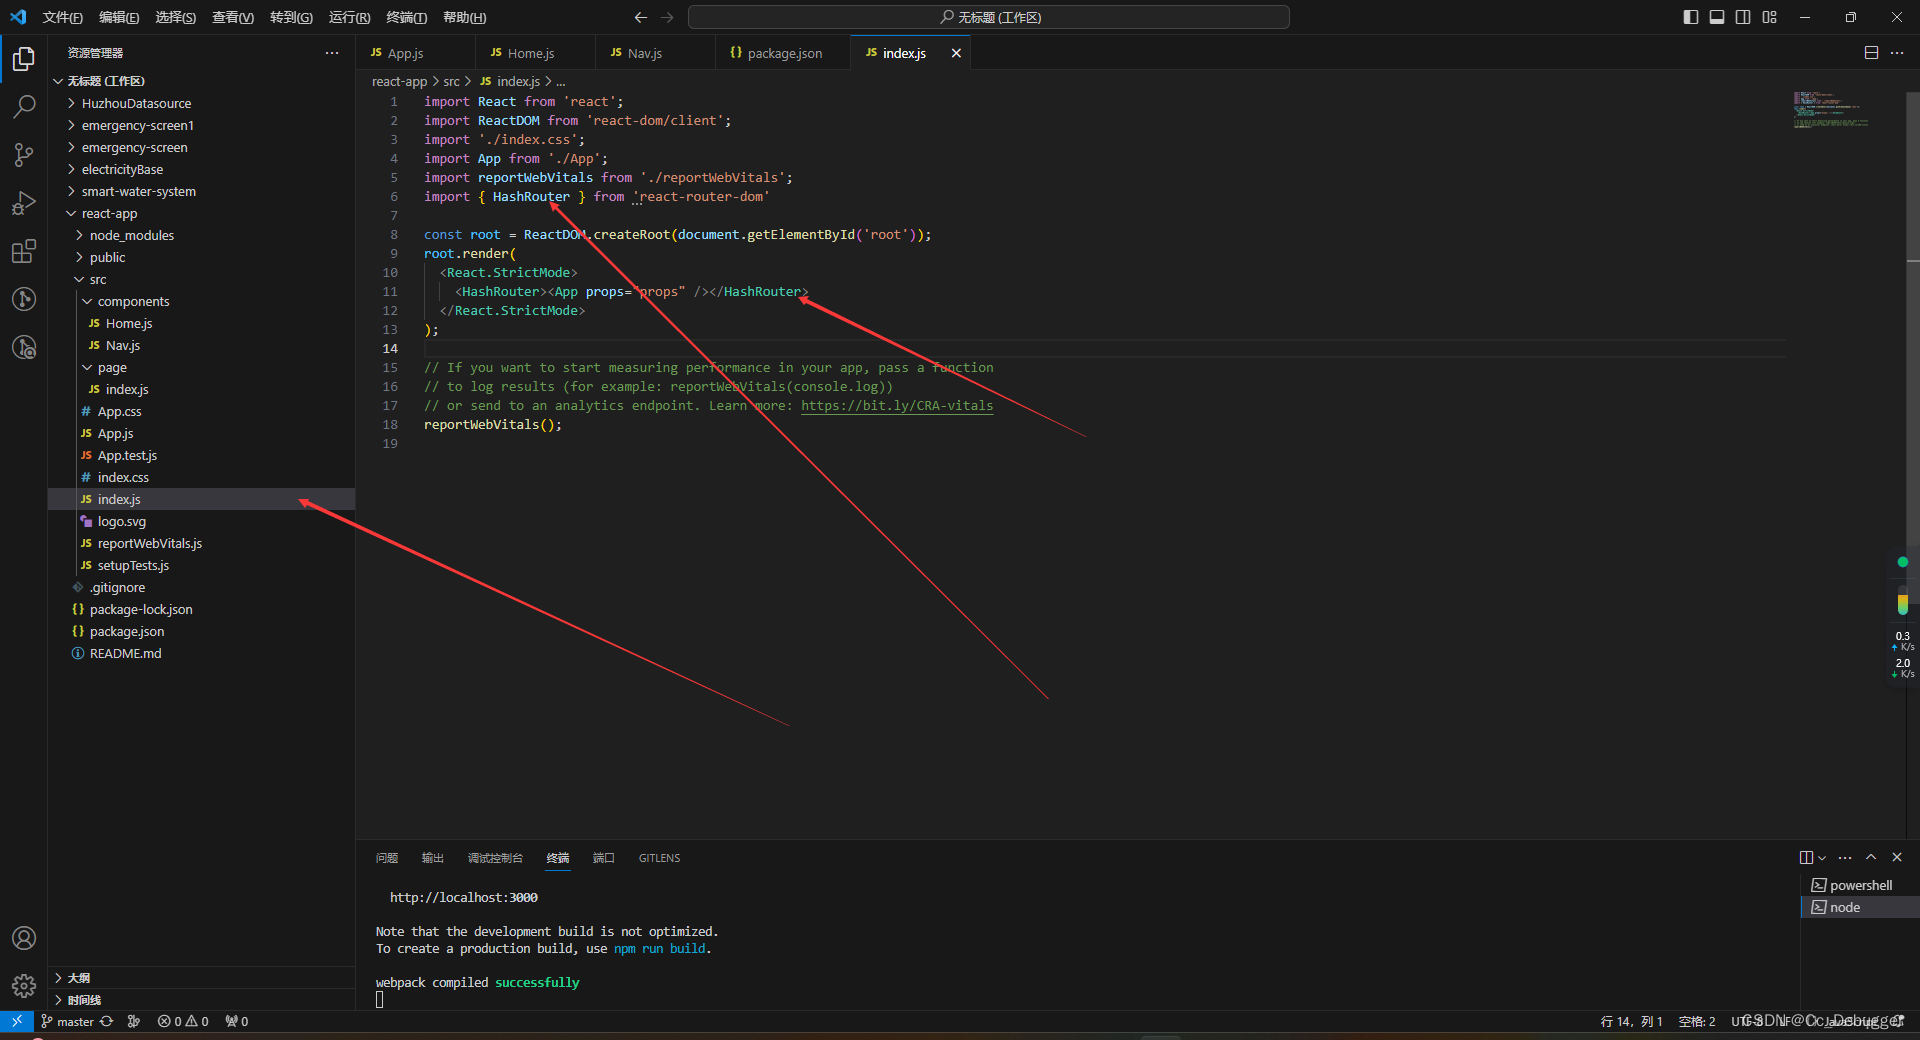This screenshot has width=1920, height=1040.
Task: Open customize layout icon
Action: 1770,17
